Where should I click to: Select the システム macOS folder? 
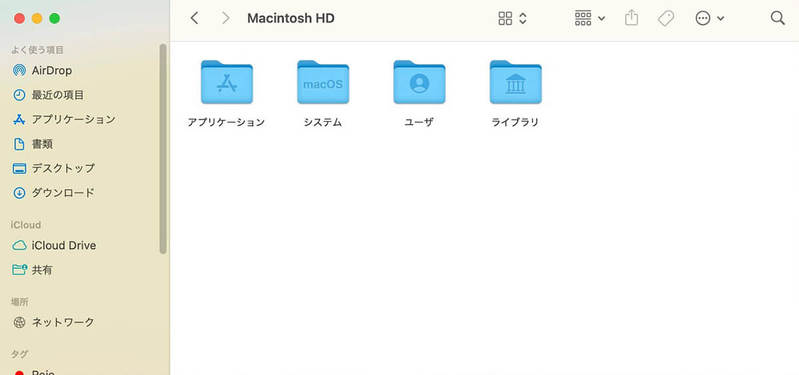coord(323,82)
